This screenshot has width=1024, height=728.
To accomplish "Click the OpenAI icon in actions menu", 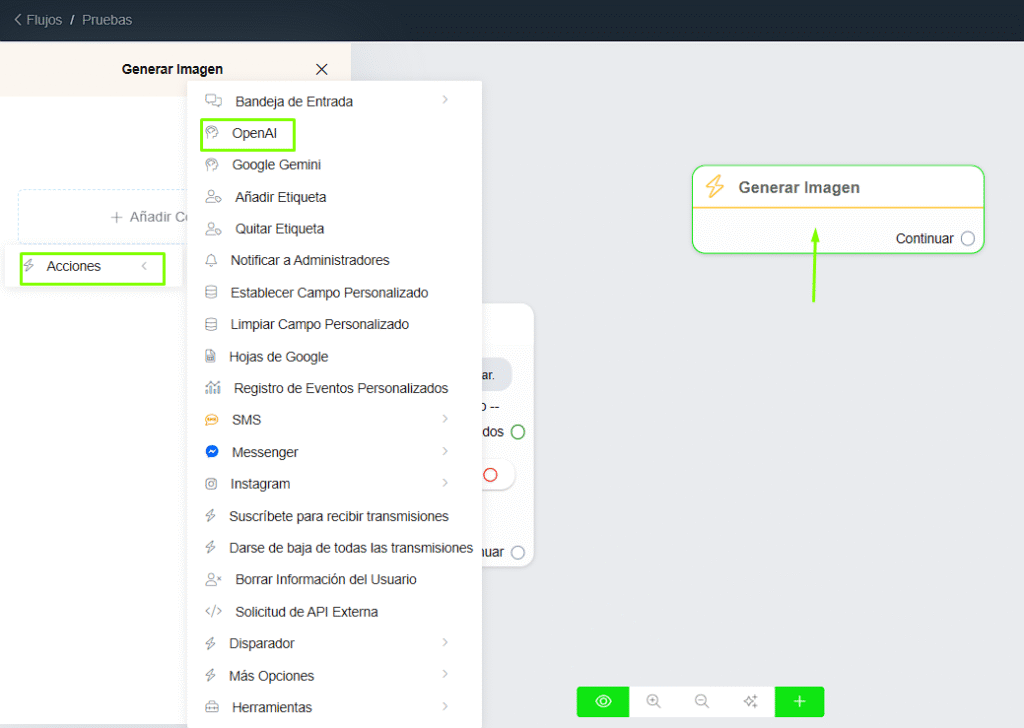I will [x=212, y=133].
